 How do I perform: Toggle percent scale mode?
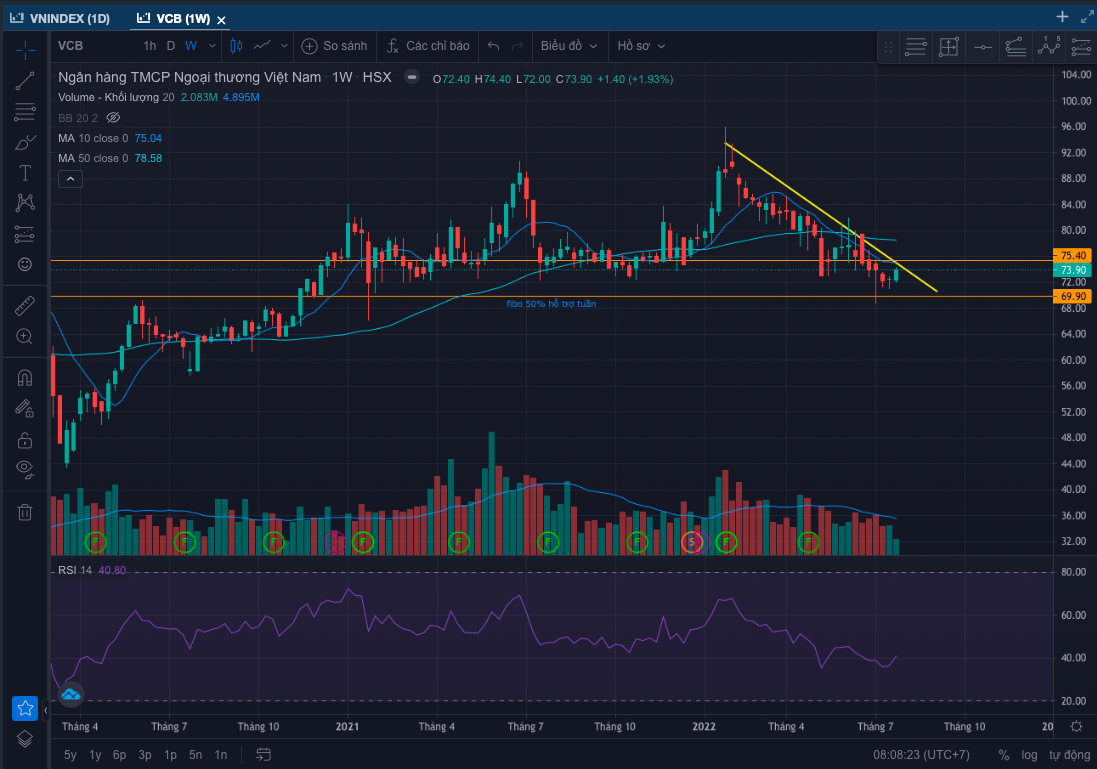click(1003, 754)
